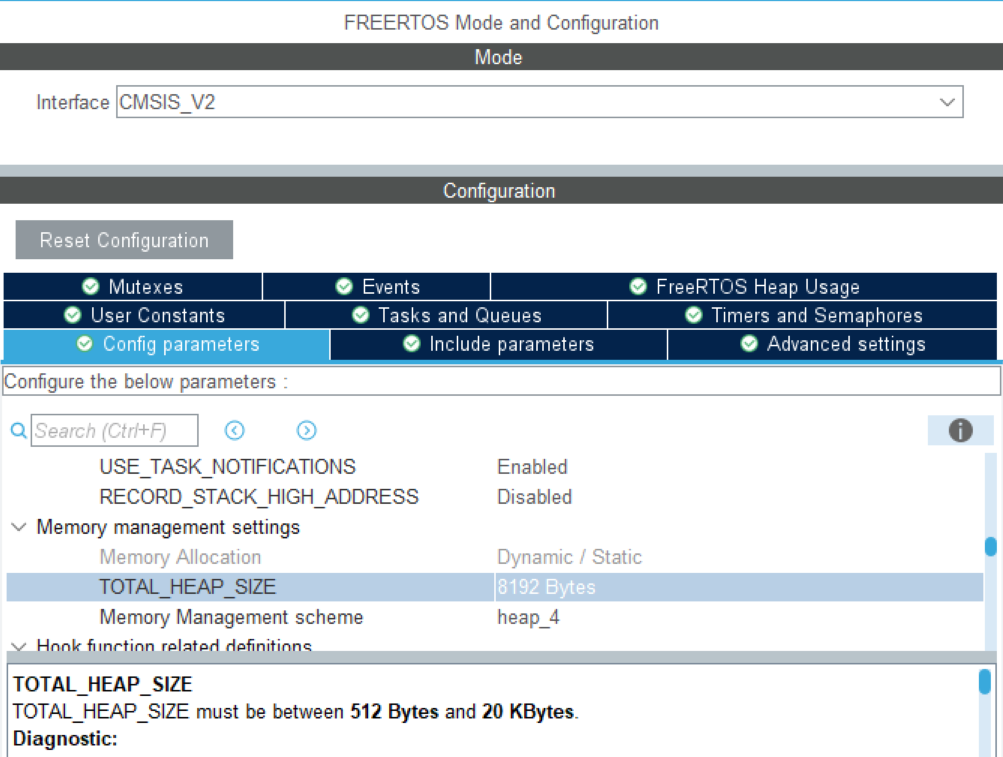Click the magnifier search icon
The image size is (1003, 757).
[19, 431]
